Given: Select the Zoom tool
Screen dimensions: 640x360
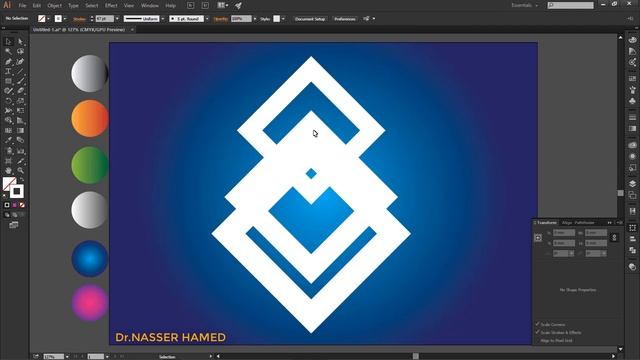Looking at the screenshot, I should point(20,171).
